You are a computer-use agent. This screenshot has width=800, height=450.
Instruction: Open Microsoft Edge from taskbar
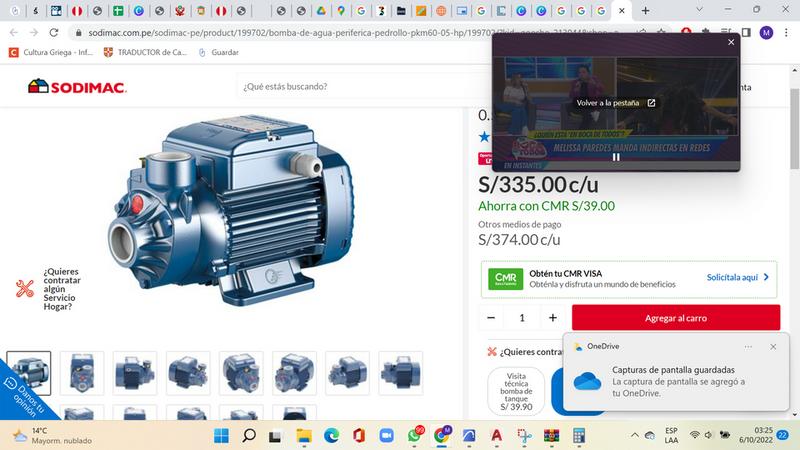click(x=331, y=436)
